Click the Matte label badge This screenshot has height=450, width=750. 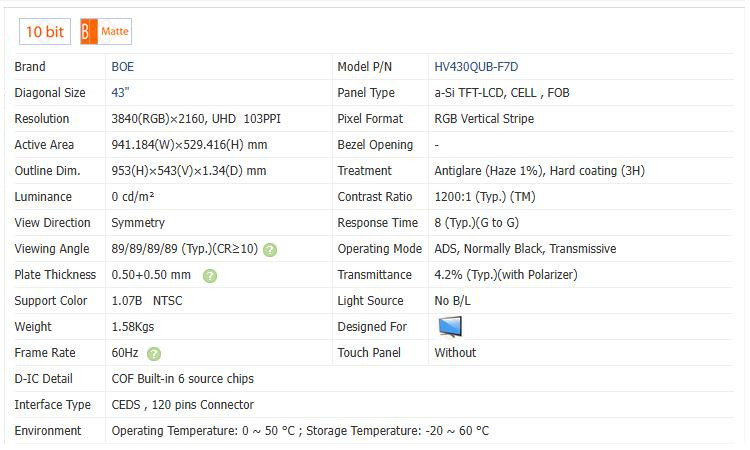(x=114, y=32)
